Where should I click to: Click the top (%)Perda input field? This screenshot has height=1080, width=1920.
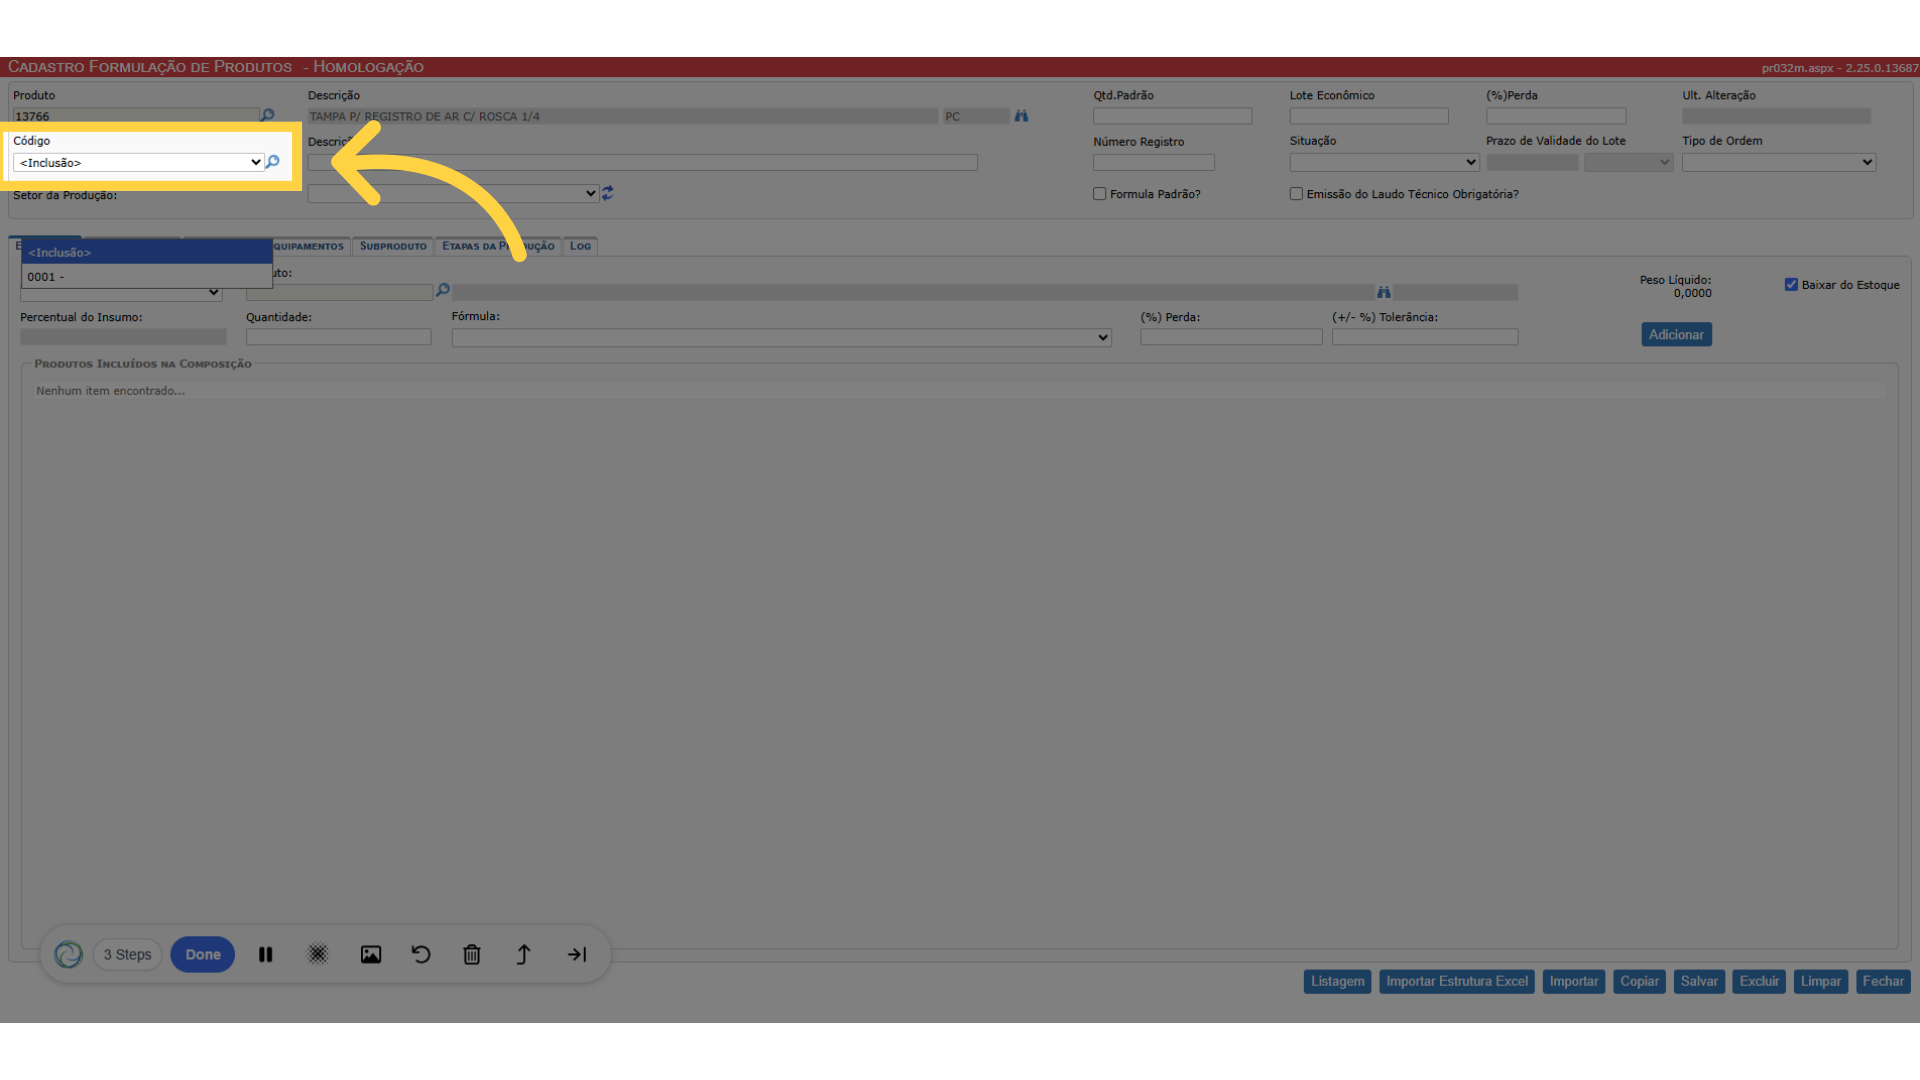1556,116
